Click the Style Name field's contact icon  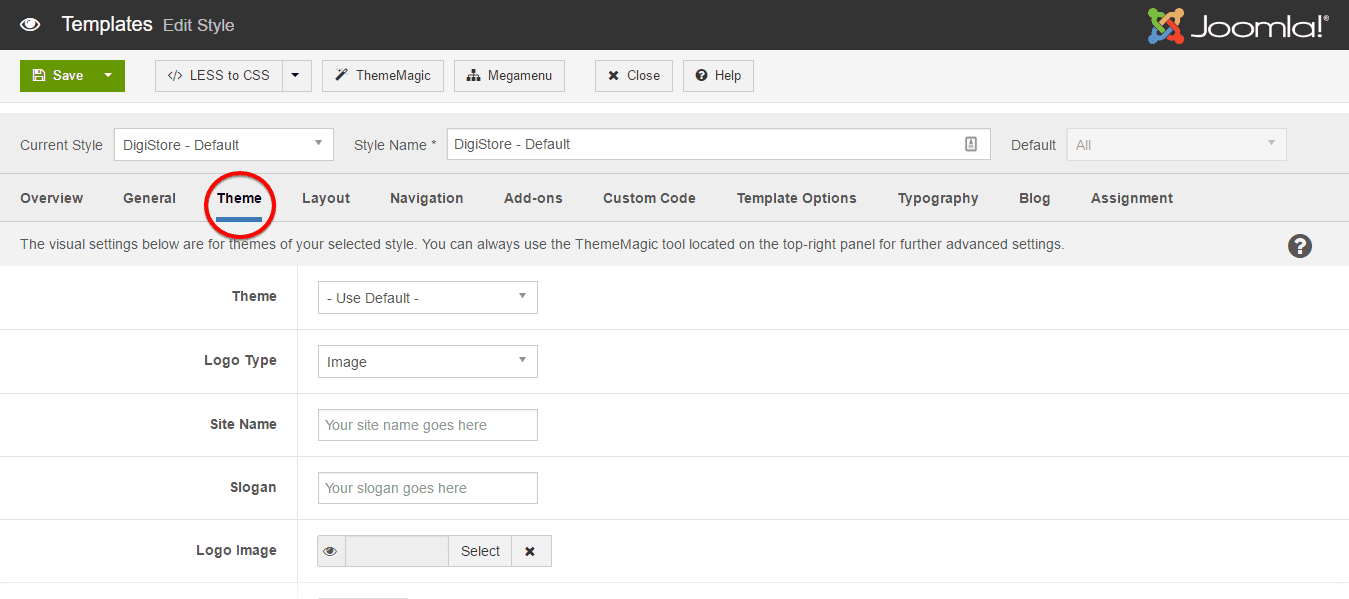click(970, 144)
